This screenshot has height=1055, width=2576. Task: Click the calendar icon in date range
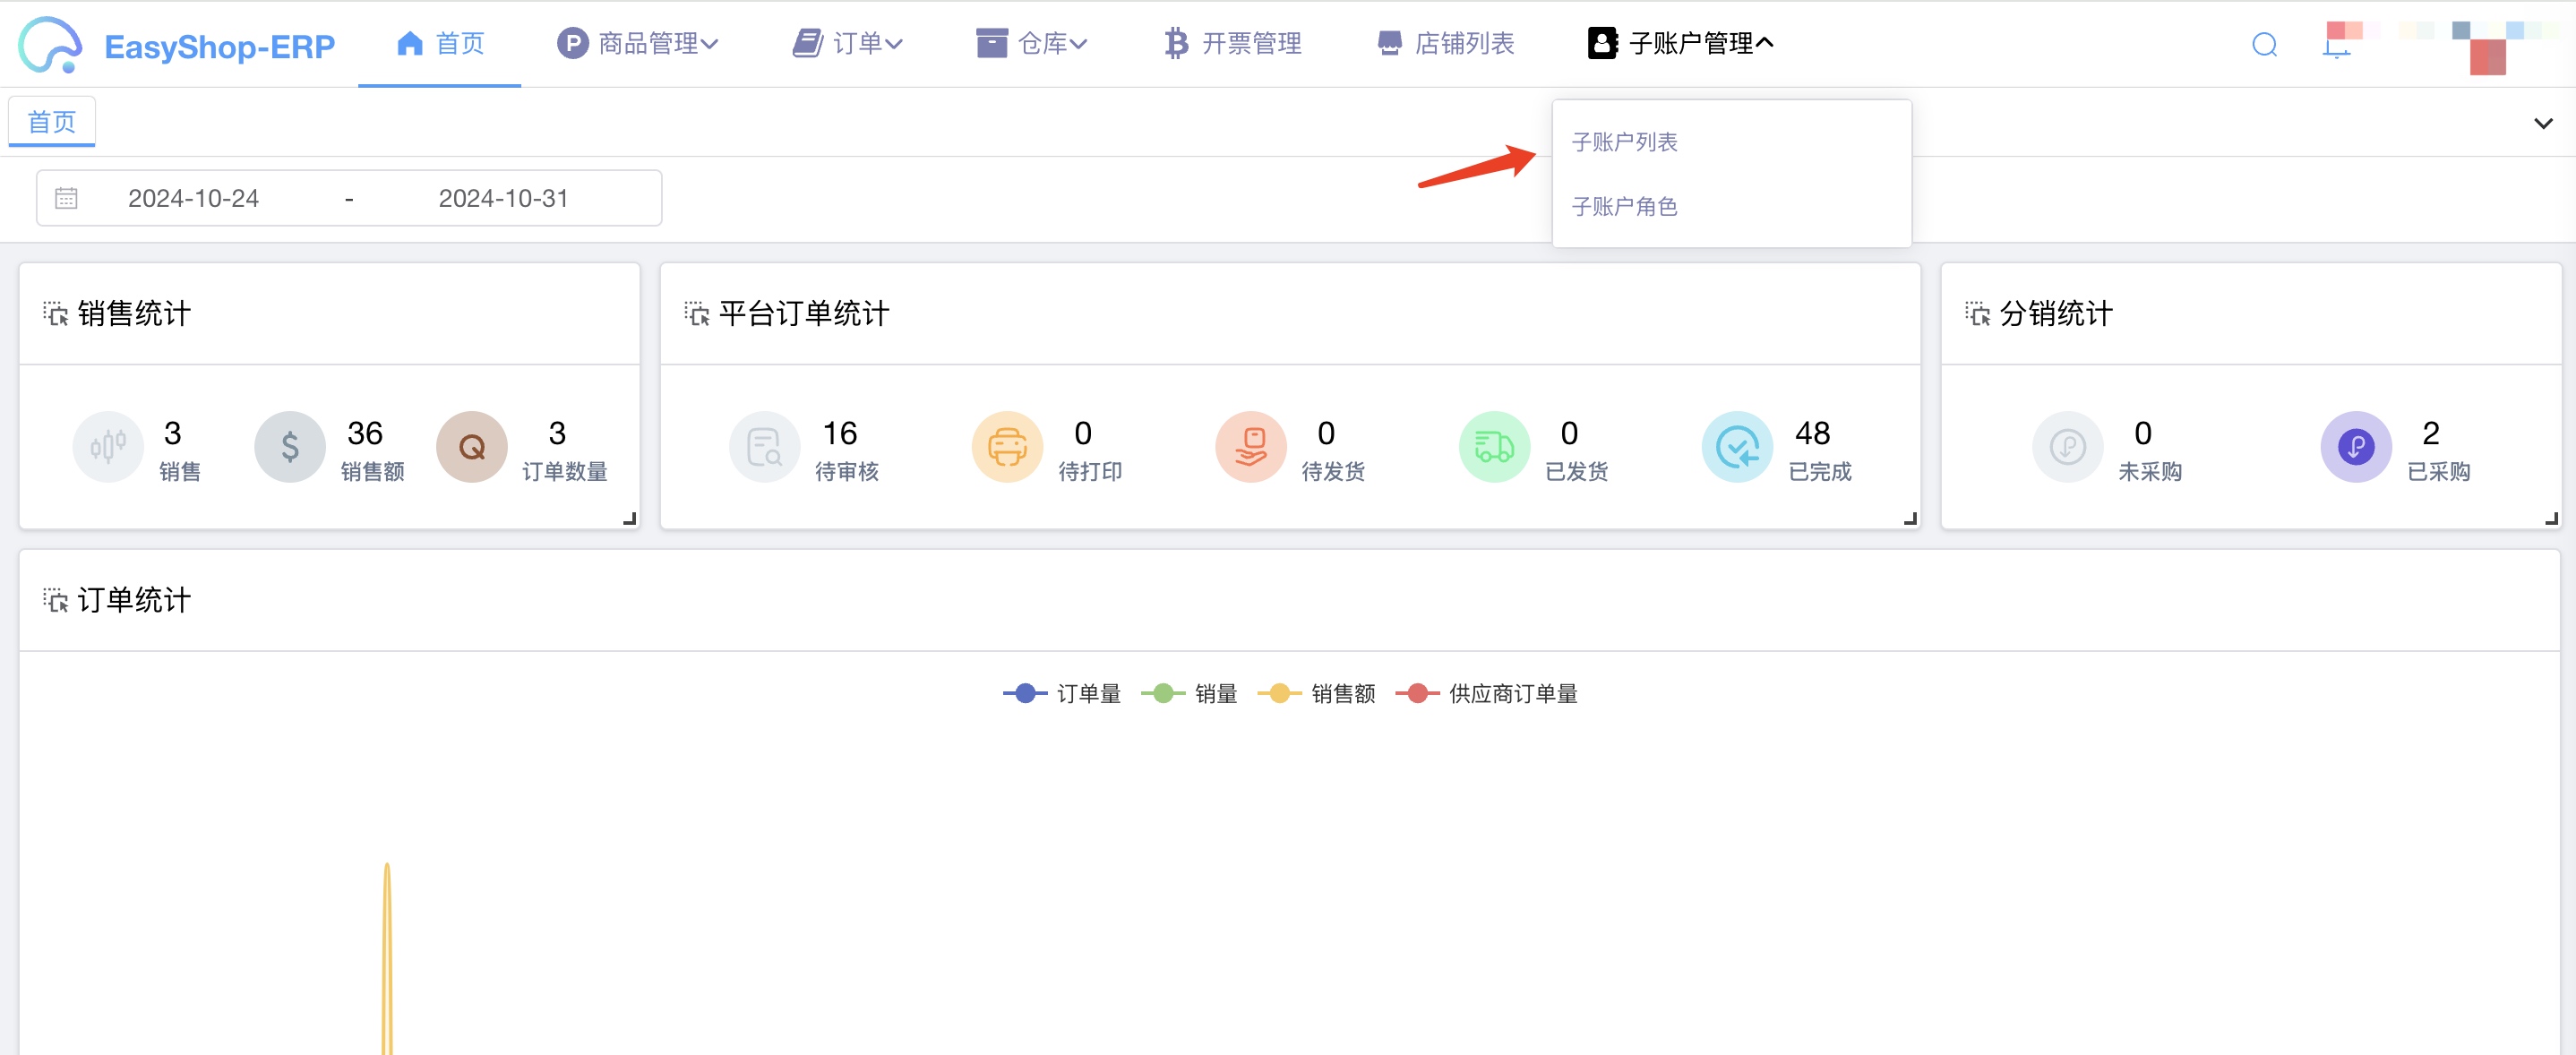[x=66, y=198]
